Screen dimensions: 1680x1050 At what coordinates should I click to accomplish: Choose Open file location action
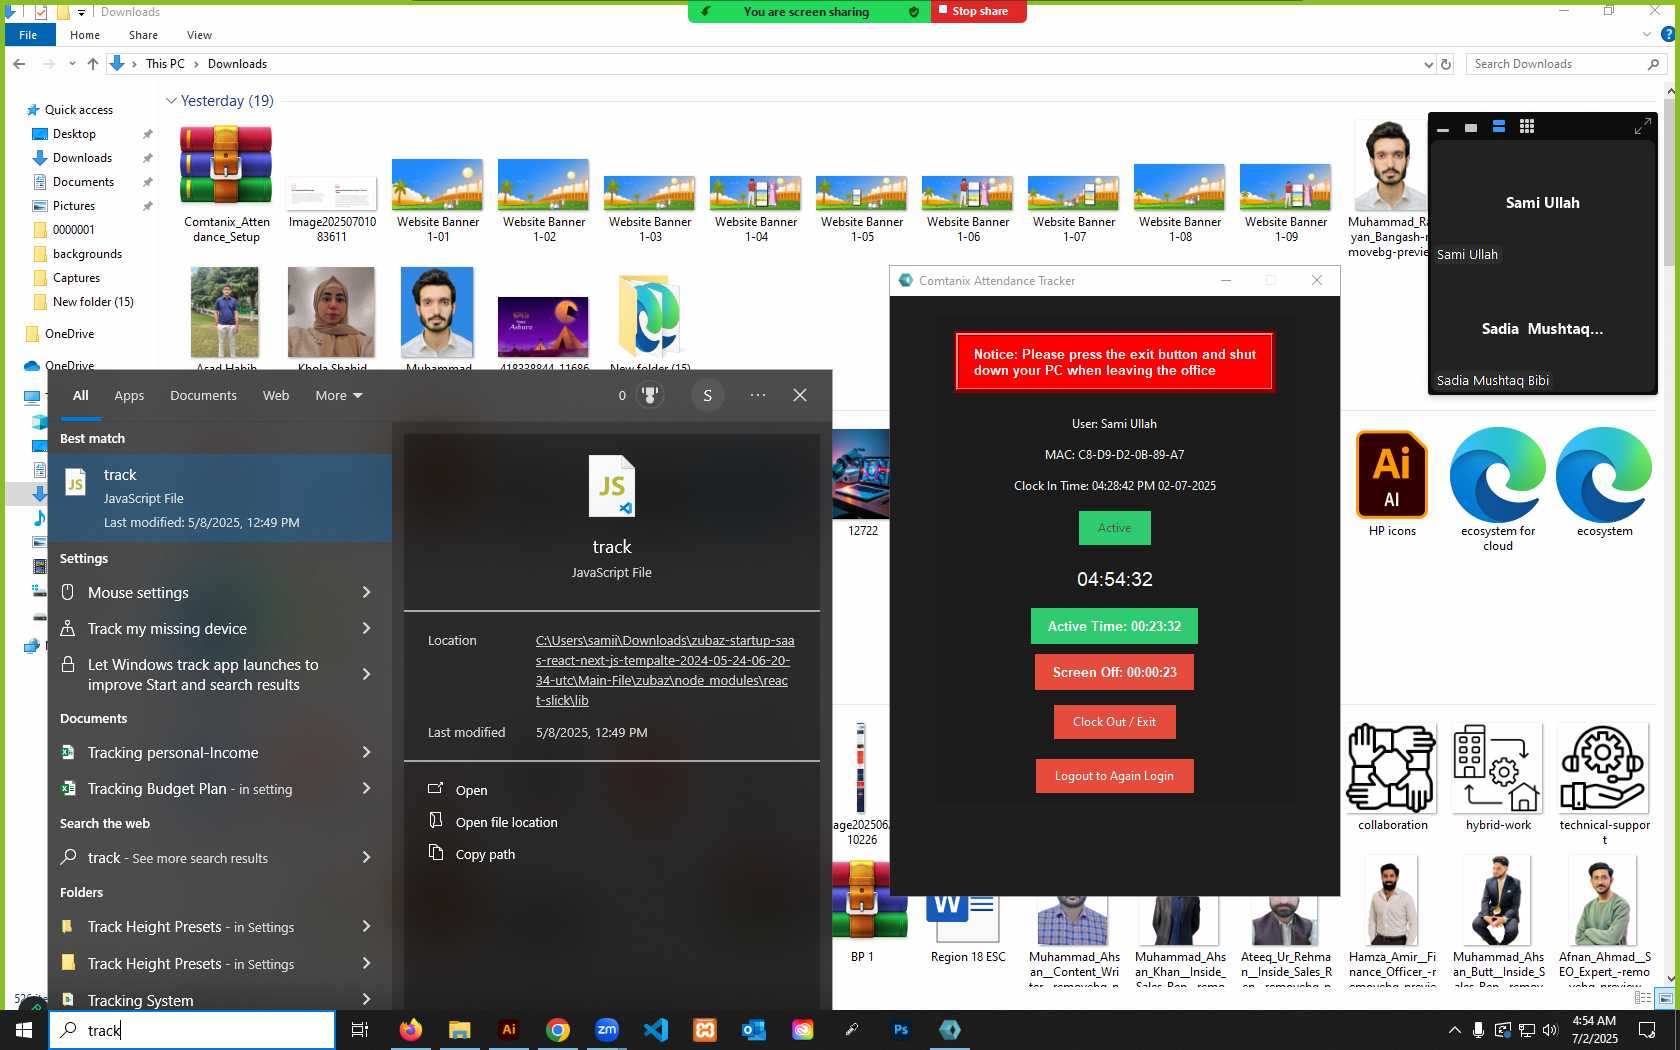(x=506, y=822)
